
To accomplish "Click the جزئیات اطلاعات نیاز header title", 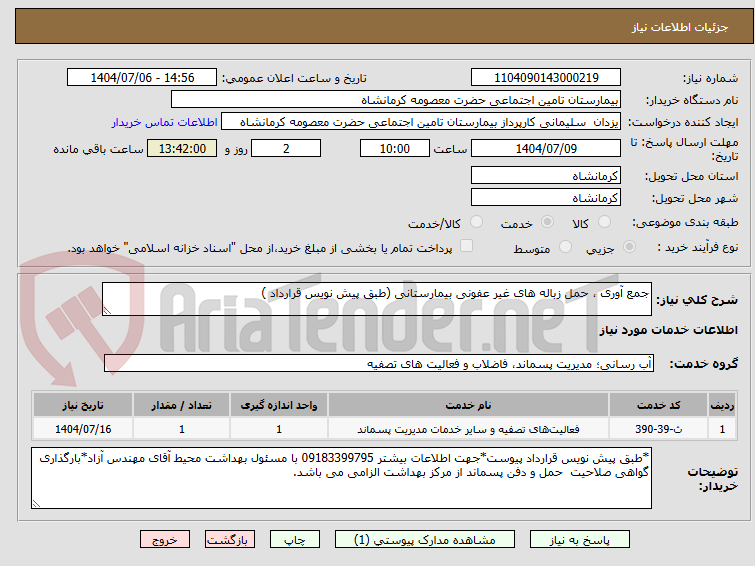I will pyautogui.click(x=679, y=27).
